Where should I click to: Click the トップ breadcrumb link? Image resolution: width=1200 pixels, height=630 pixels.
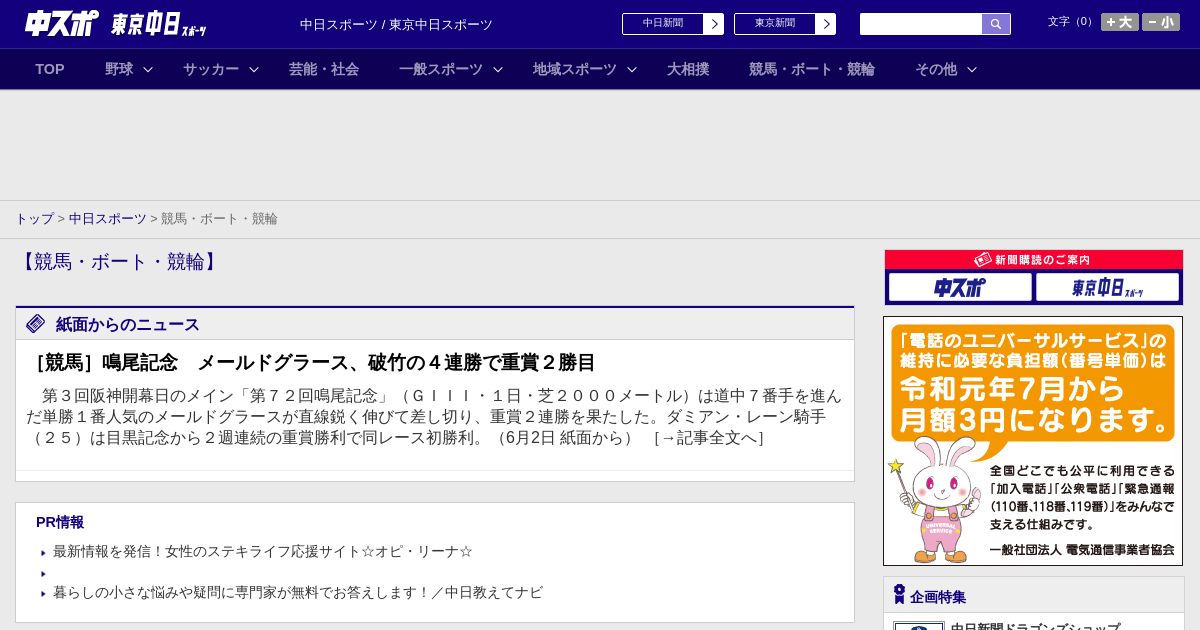(x=34, y=218)
